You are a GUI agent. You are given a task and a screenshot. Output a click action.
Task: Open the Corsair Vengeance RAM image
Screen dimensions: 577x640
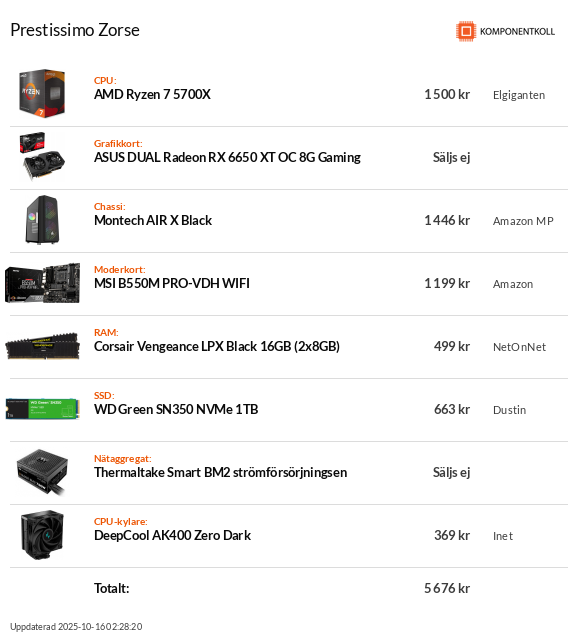(42, 346)
